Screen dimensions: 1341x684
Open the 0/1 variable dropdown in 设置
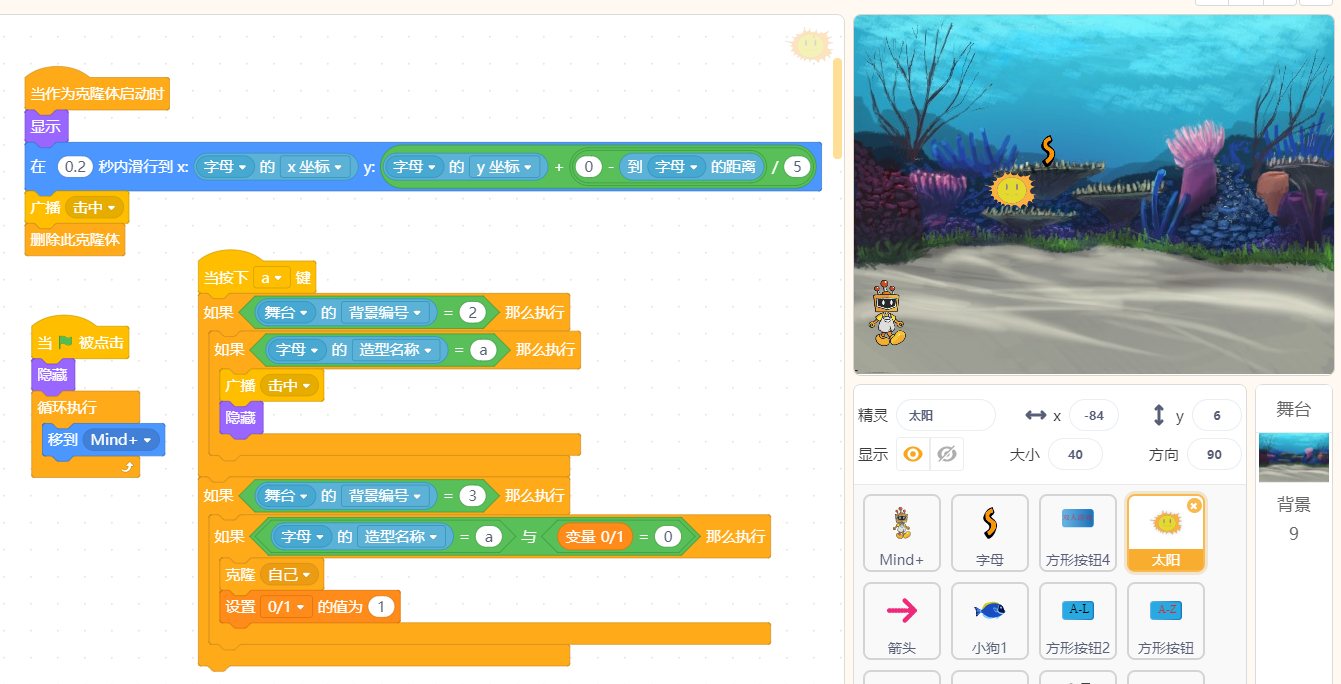[286, 606]
